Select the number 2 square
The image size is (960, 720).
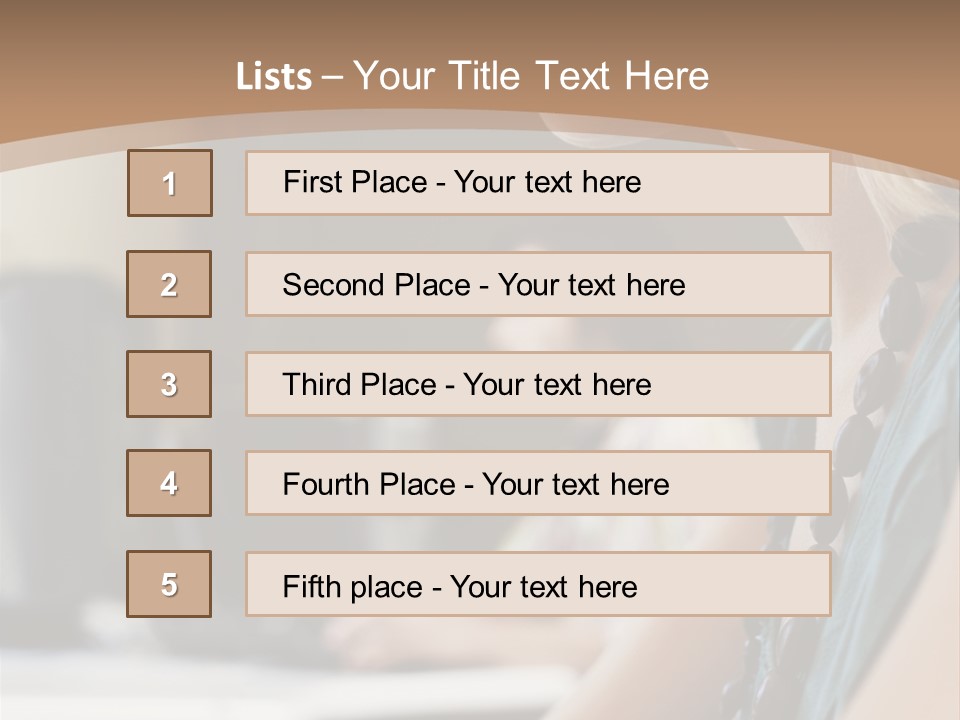(169, 284)
